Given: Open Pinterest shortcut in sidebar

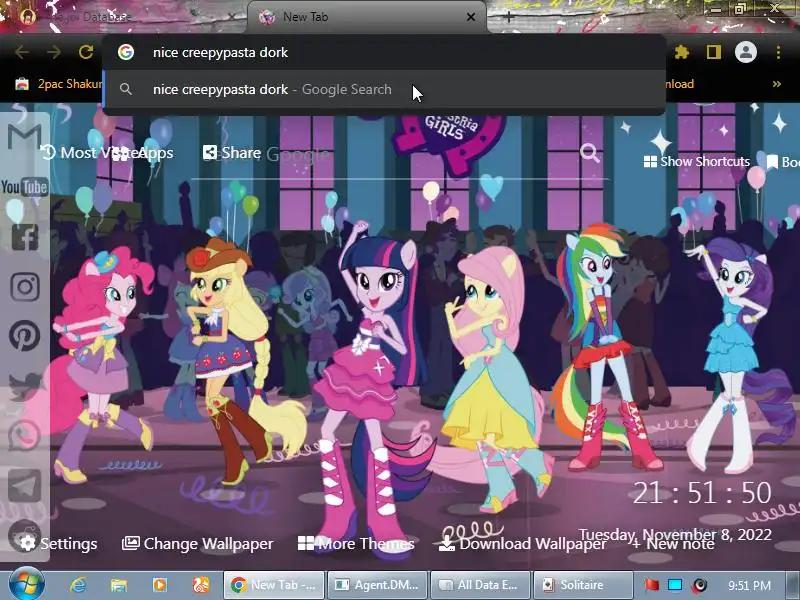Looking at the screenshot, I should (x=24, y=336).
